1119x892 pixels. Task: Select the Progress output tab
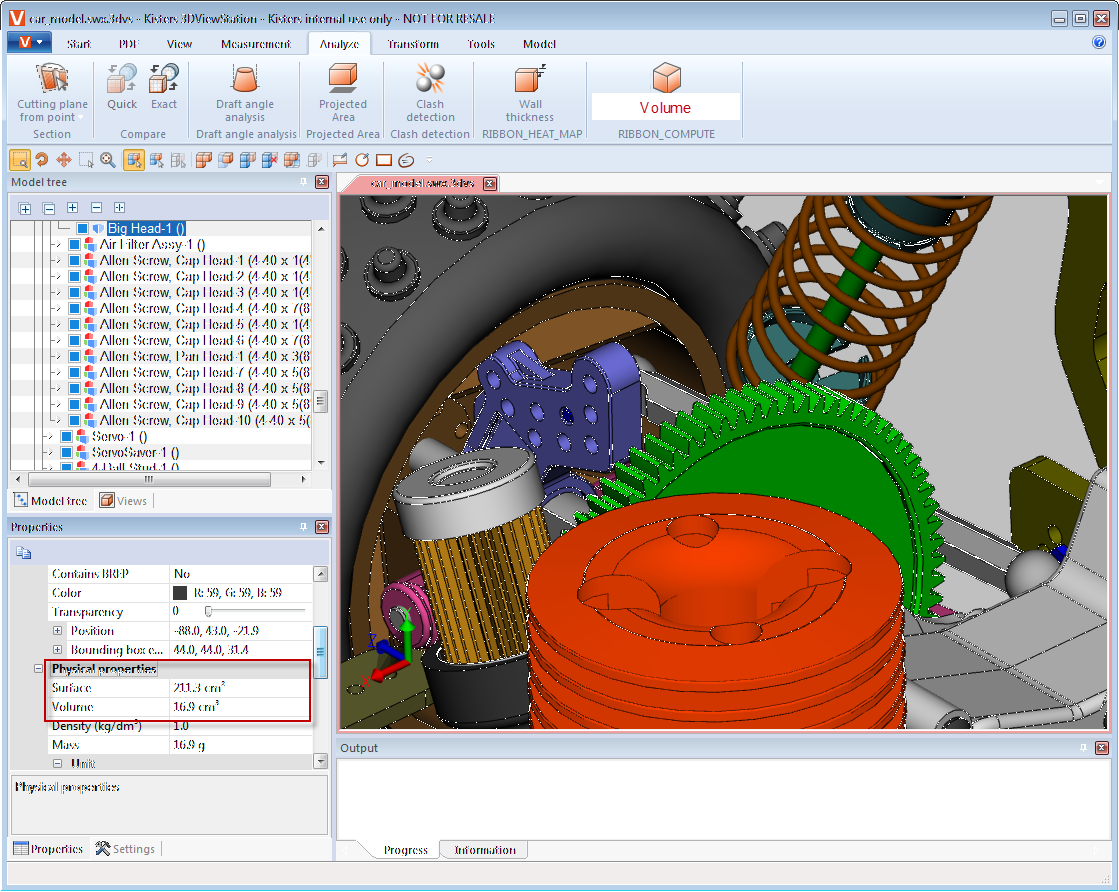pos(405,850)
